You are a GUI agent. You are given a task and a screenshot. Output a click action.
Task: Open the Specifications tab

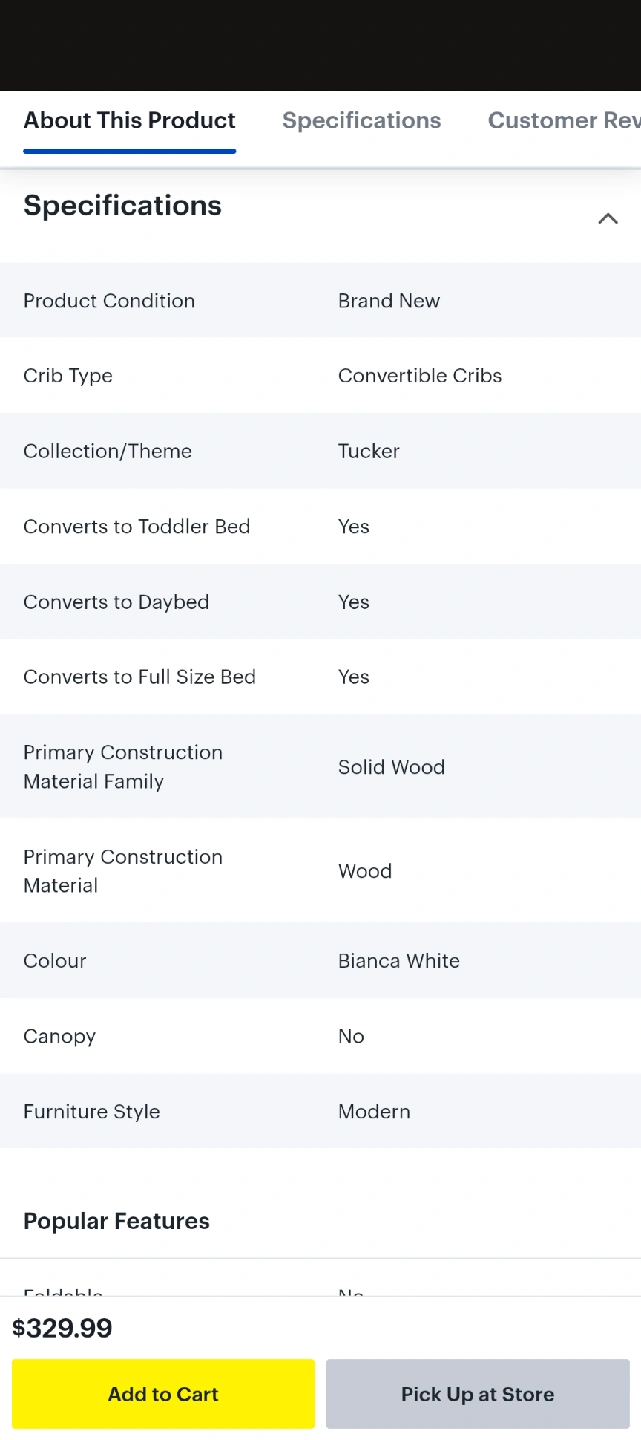click(x=361, y=121)
